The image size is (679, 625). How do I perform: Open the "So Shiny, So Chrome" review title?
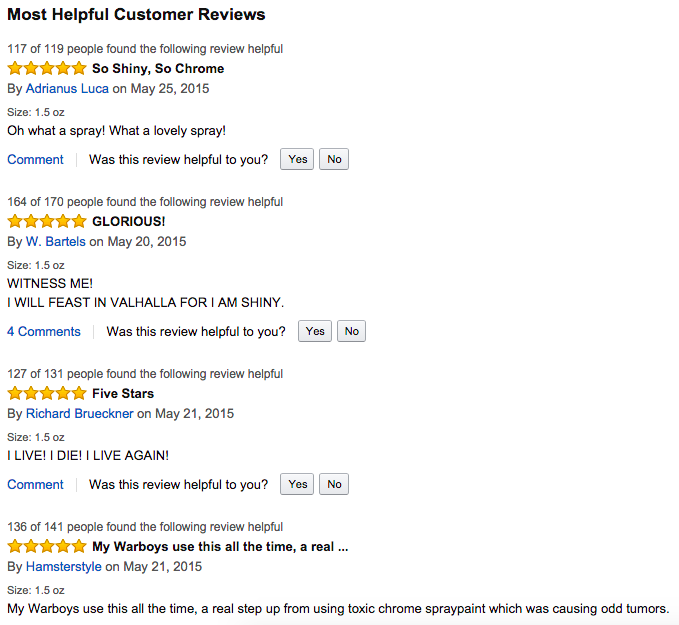158,69
